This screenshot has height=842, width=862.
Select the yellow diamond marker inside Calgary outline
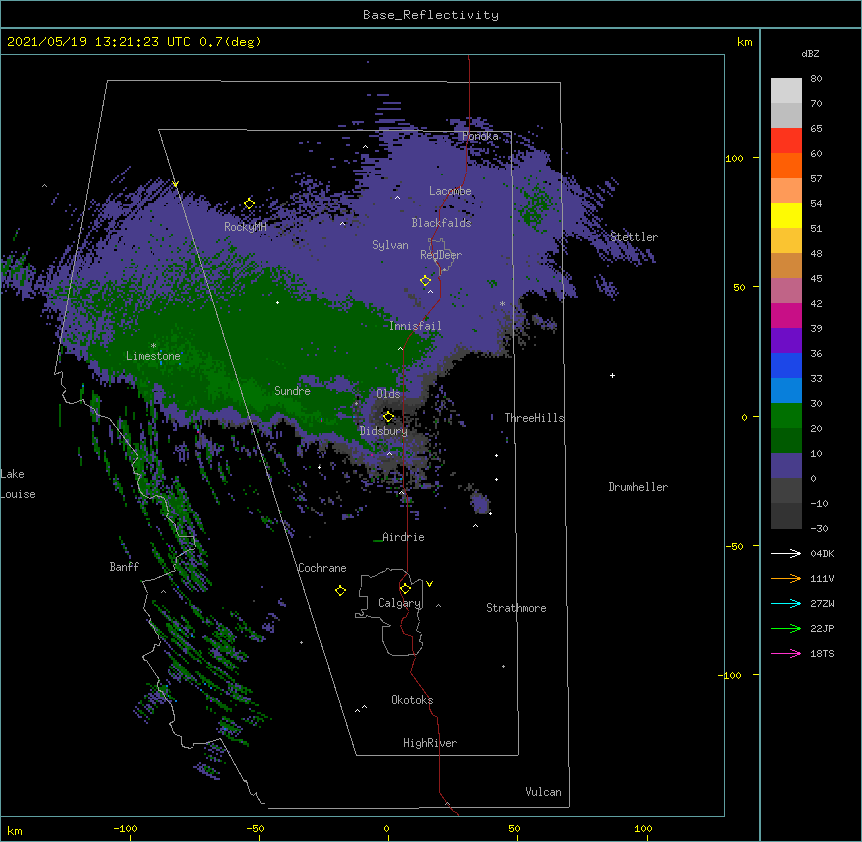click(405, 589)
